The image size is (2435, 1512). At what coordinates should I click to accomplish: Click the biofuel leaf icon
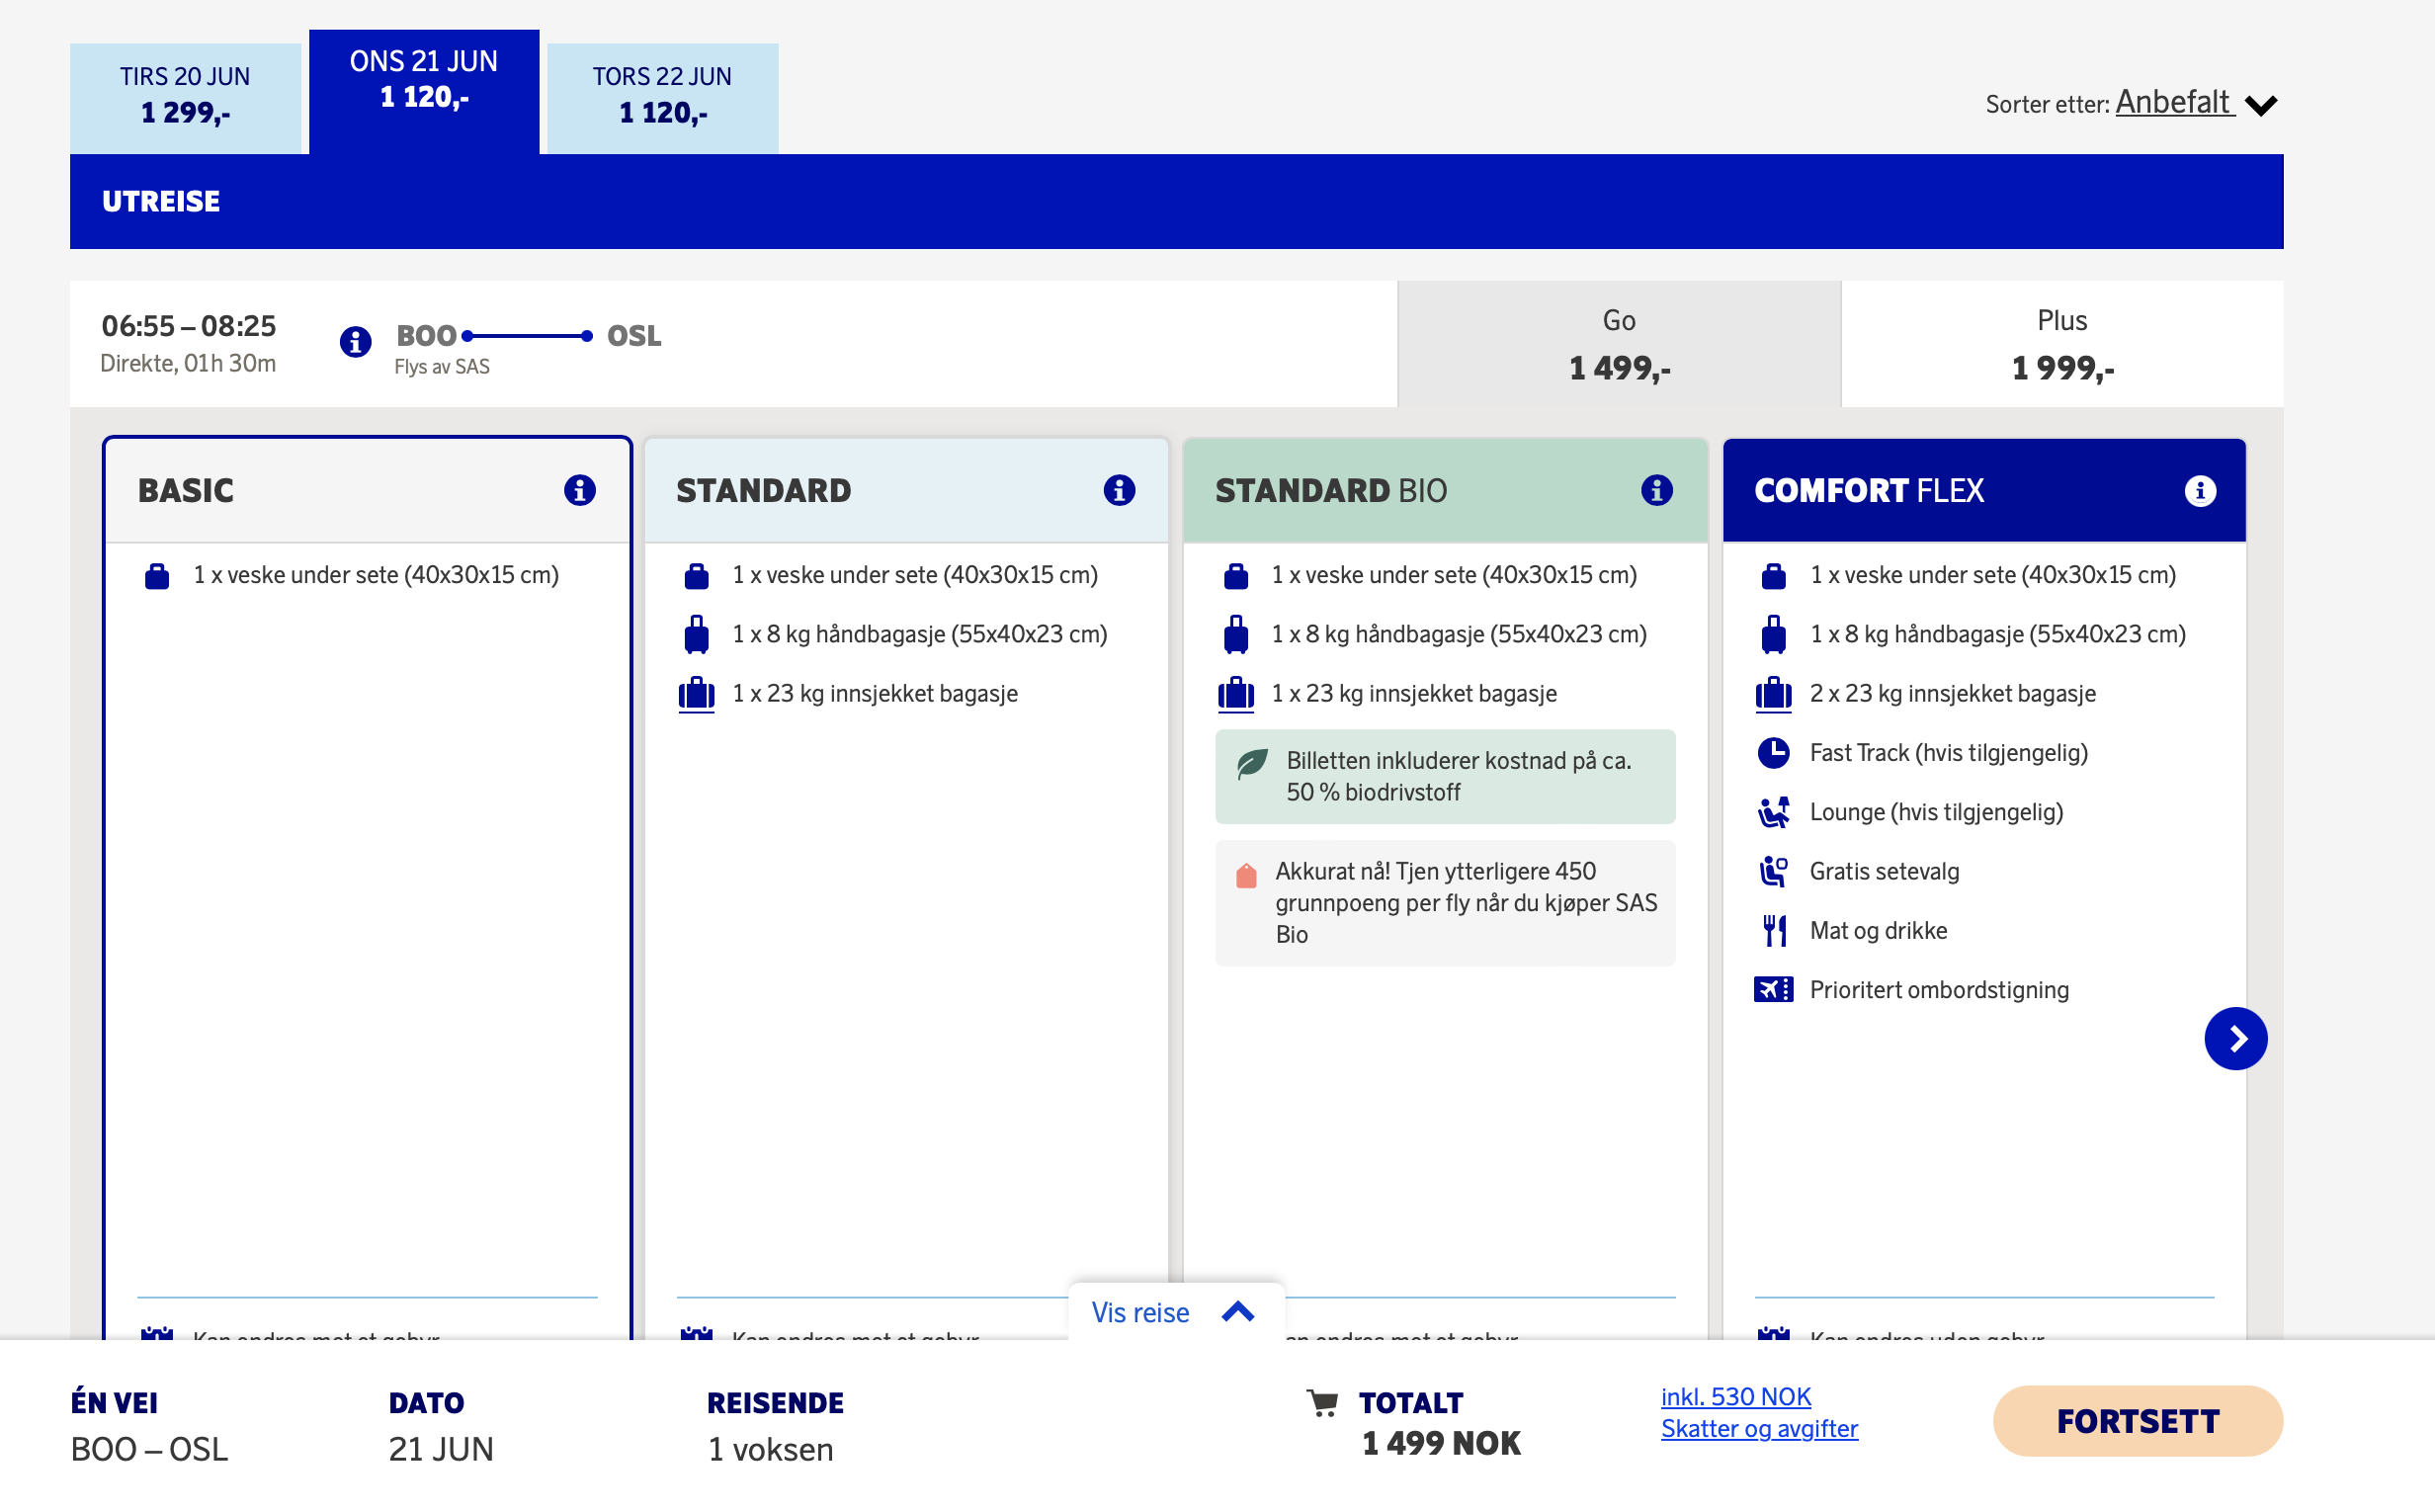[x=1252, y=764]
